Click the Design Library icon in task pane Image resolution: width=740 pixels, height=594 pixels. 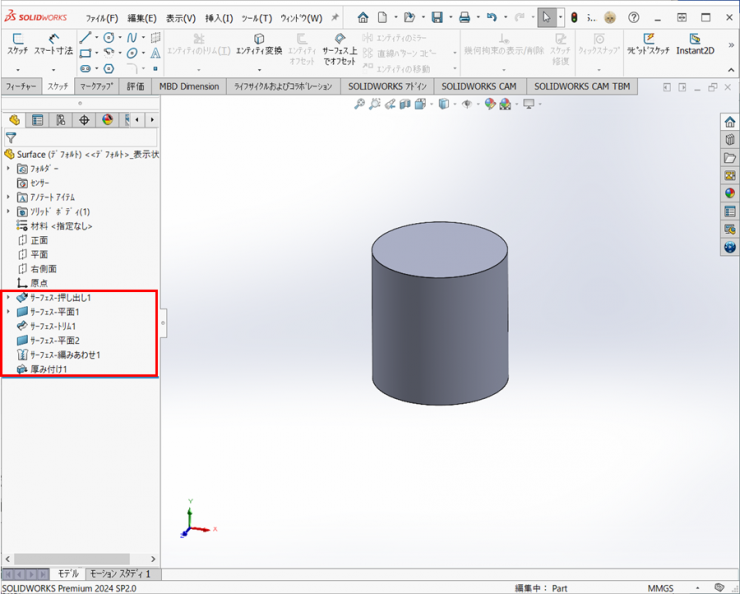[x=730, y=140]
